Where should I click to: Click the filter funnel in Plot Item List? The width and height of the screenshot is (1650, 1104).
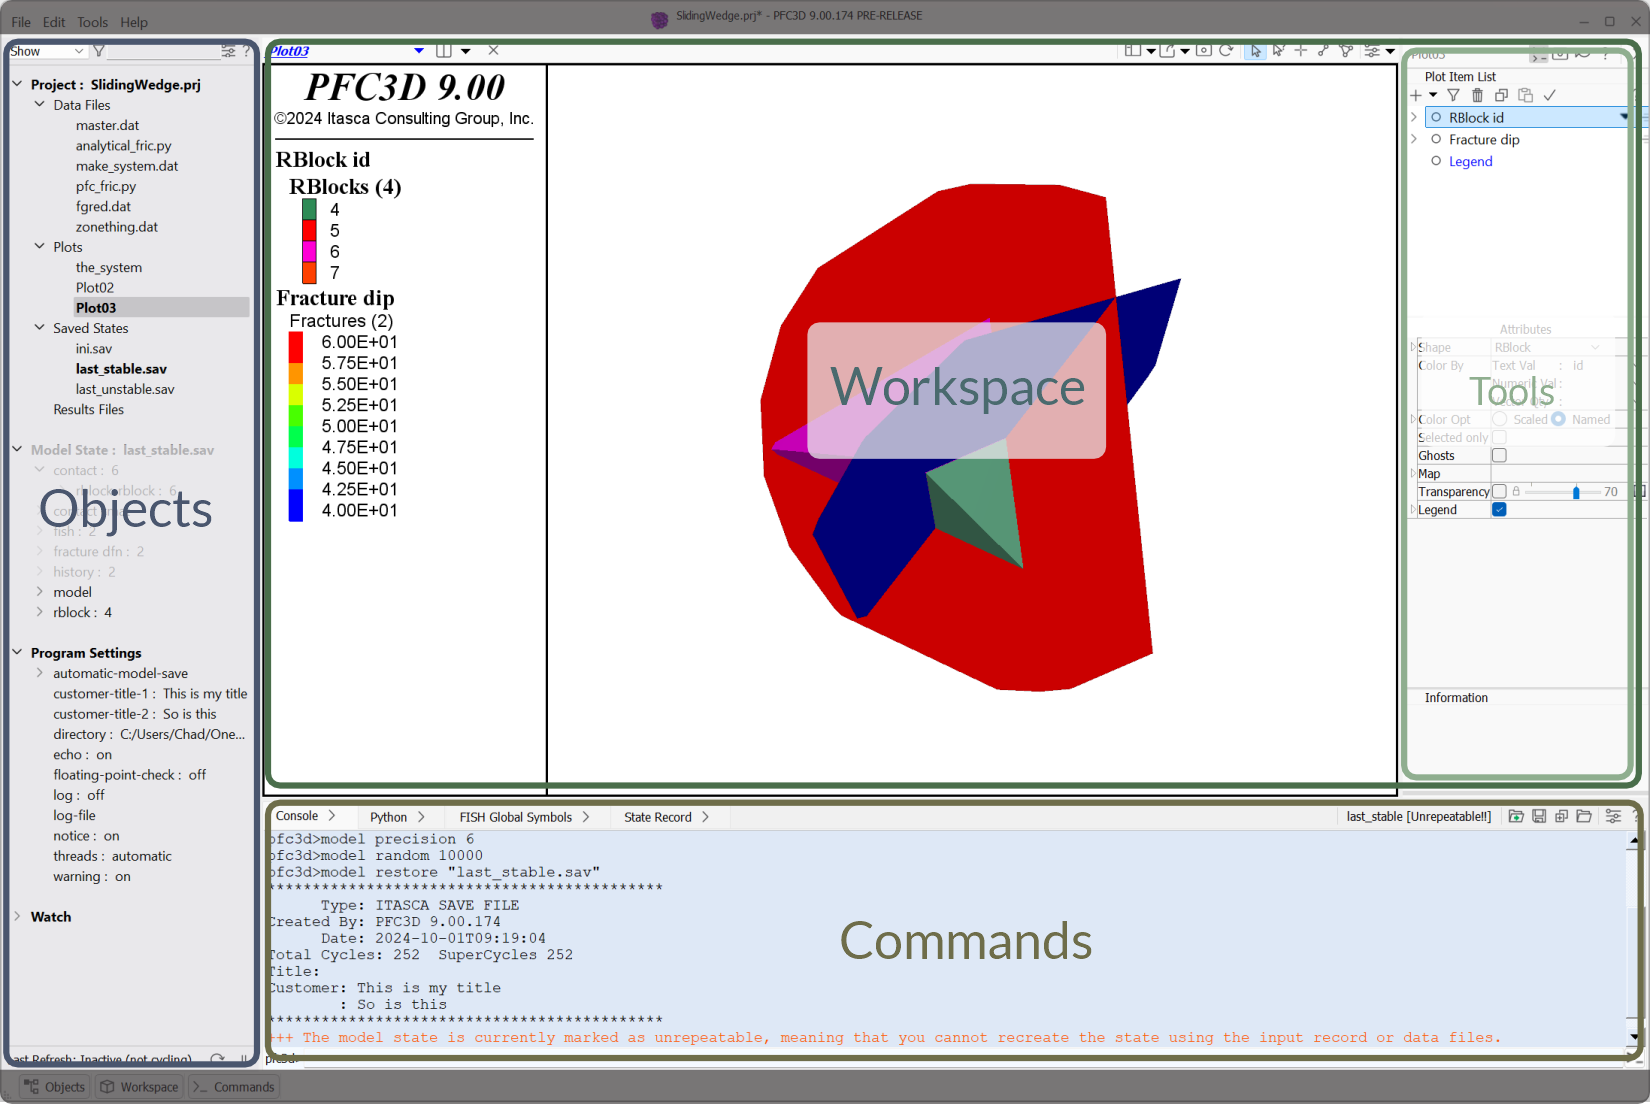tap(1453, 95)
